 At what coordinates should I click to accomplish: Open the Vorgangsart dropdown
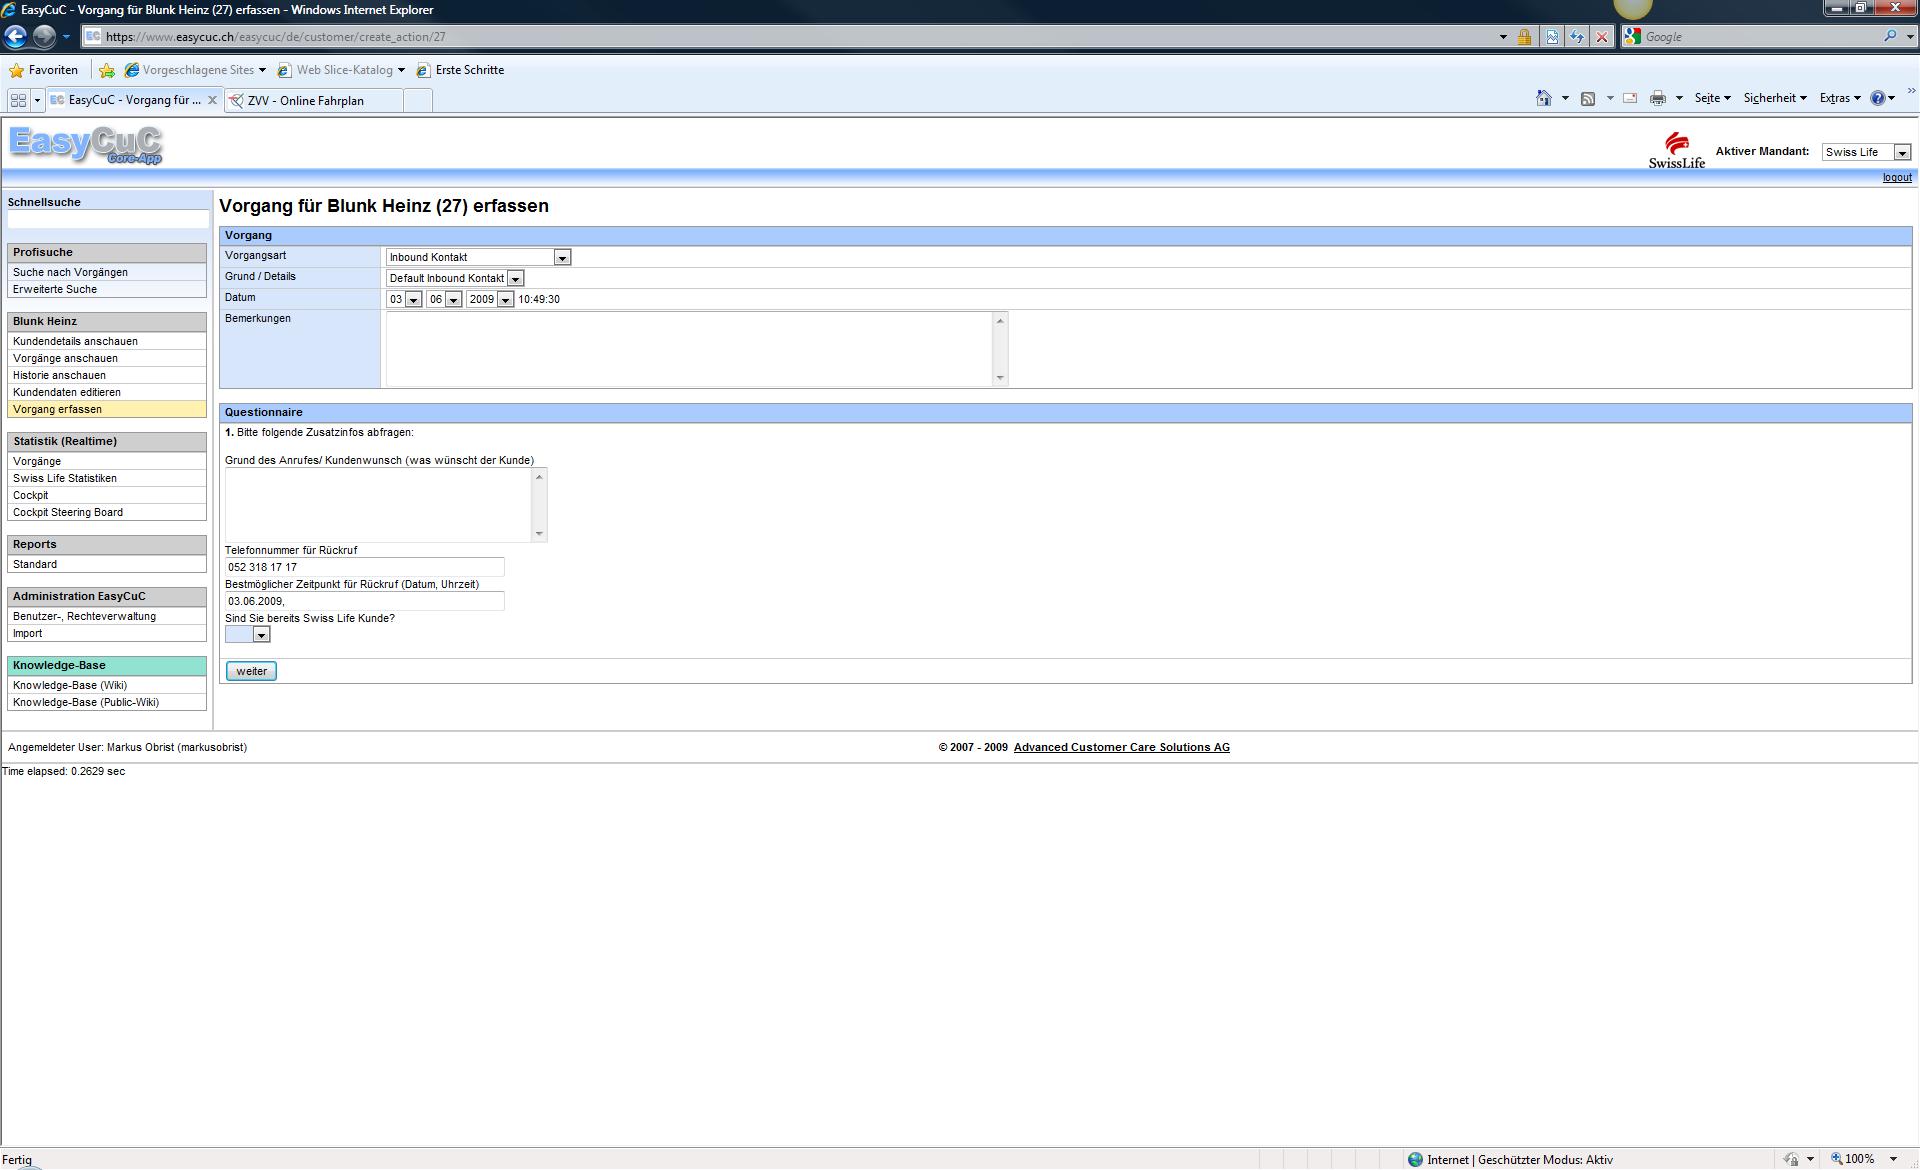point(562,258)
